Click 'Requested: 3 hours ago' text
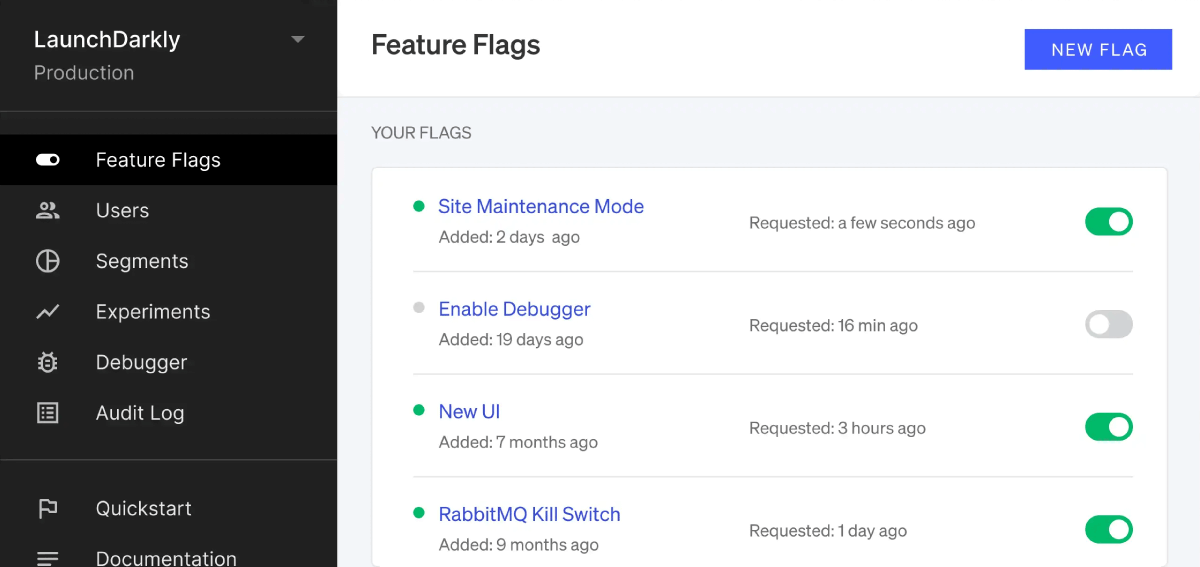The width and height of the screenshot is (1200, 567). point(837,428)
